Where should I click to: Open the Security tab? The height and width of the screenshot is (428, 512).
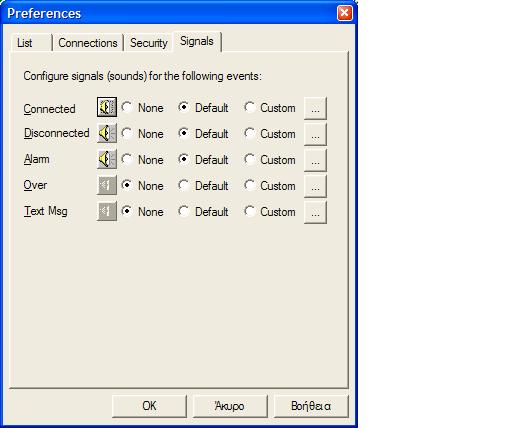click(x=149, y=43)
